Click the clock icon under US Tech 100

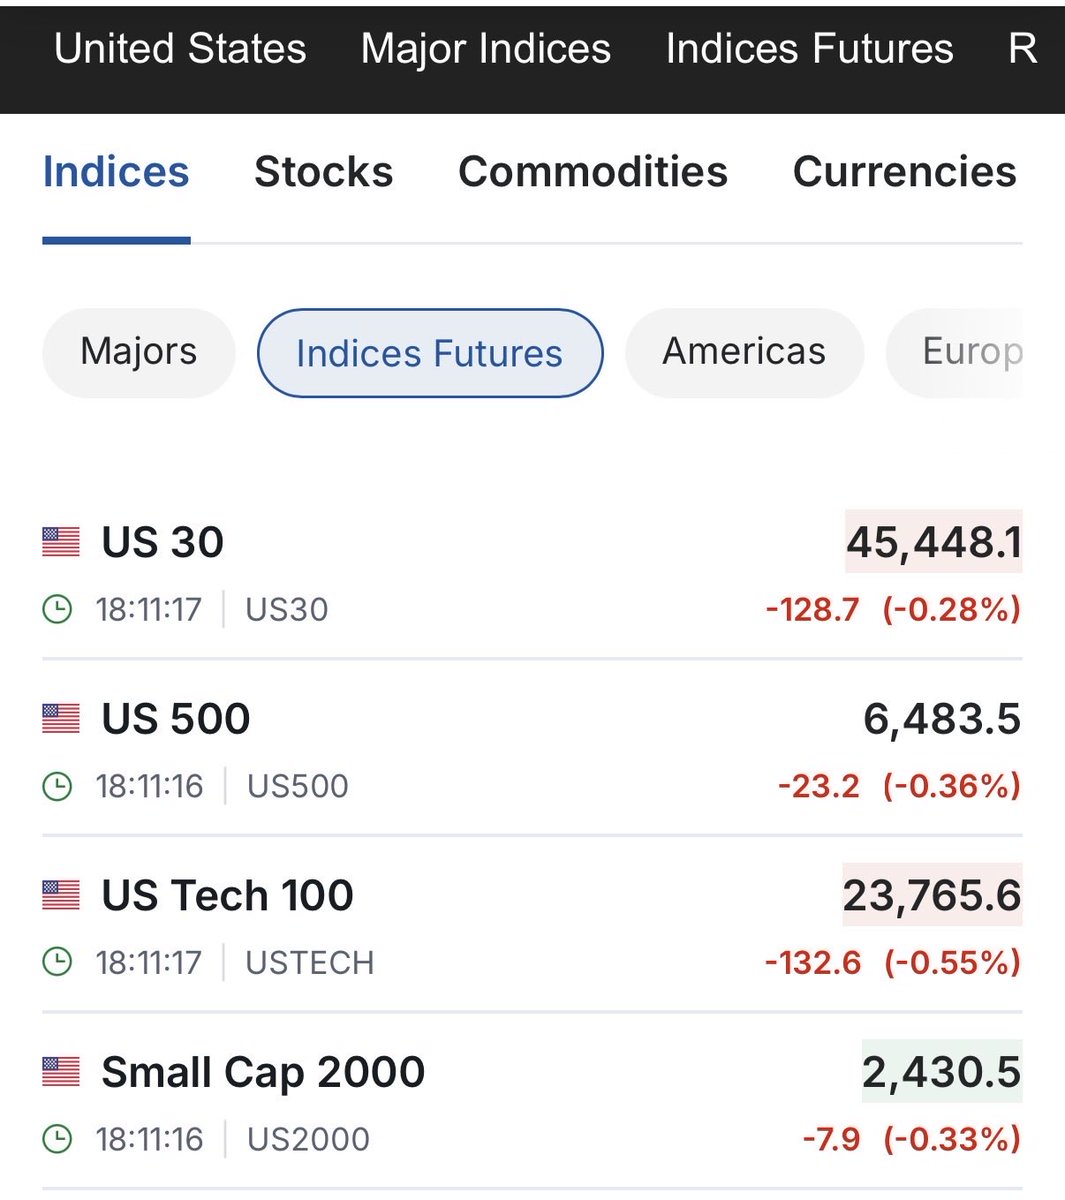58,962
